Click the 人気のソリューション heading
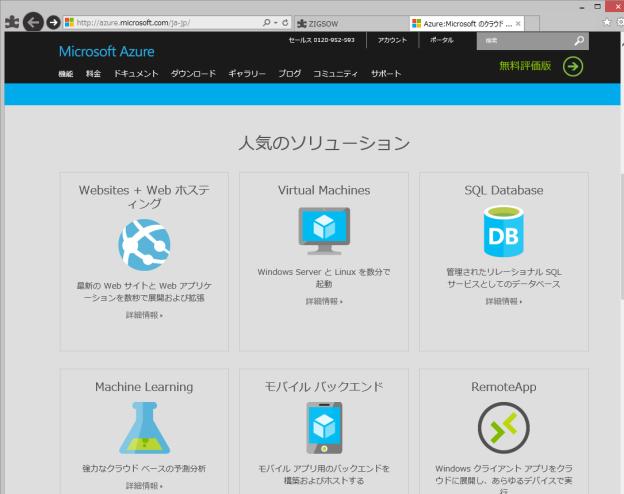Image resolution: width=624 pixels, height=494 pixels. click(324, 143)
